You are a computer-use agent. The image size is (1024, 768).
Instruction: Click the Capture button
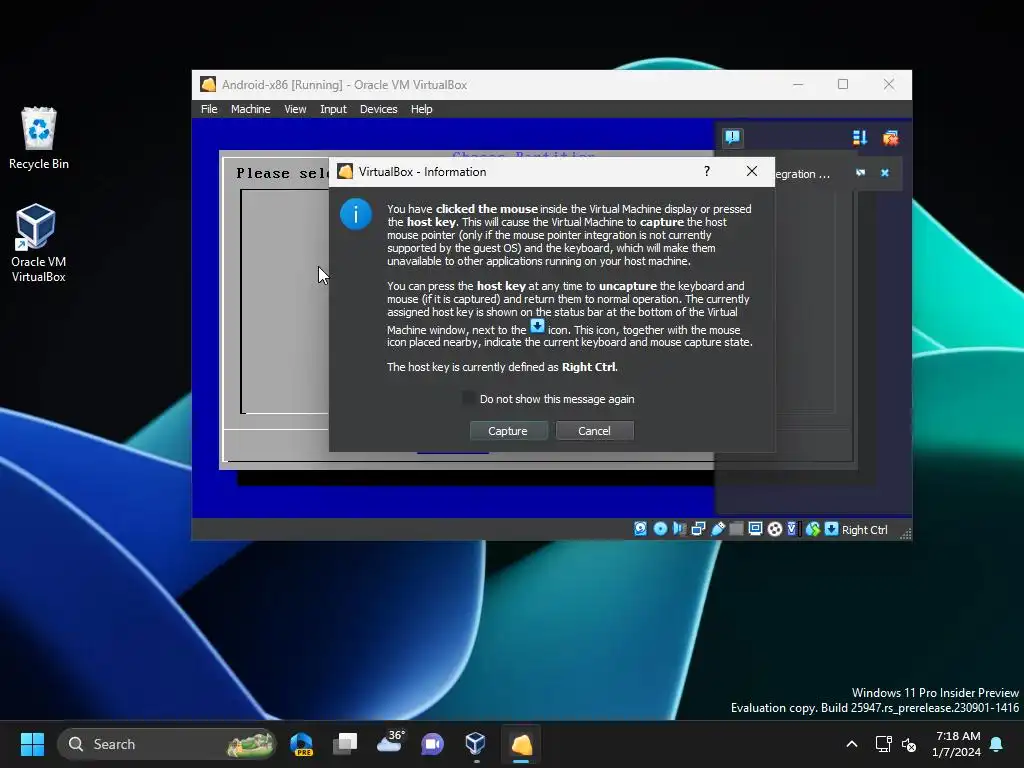pyautogui.click(x=508, y=430)
